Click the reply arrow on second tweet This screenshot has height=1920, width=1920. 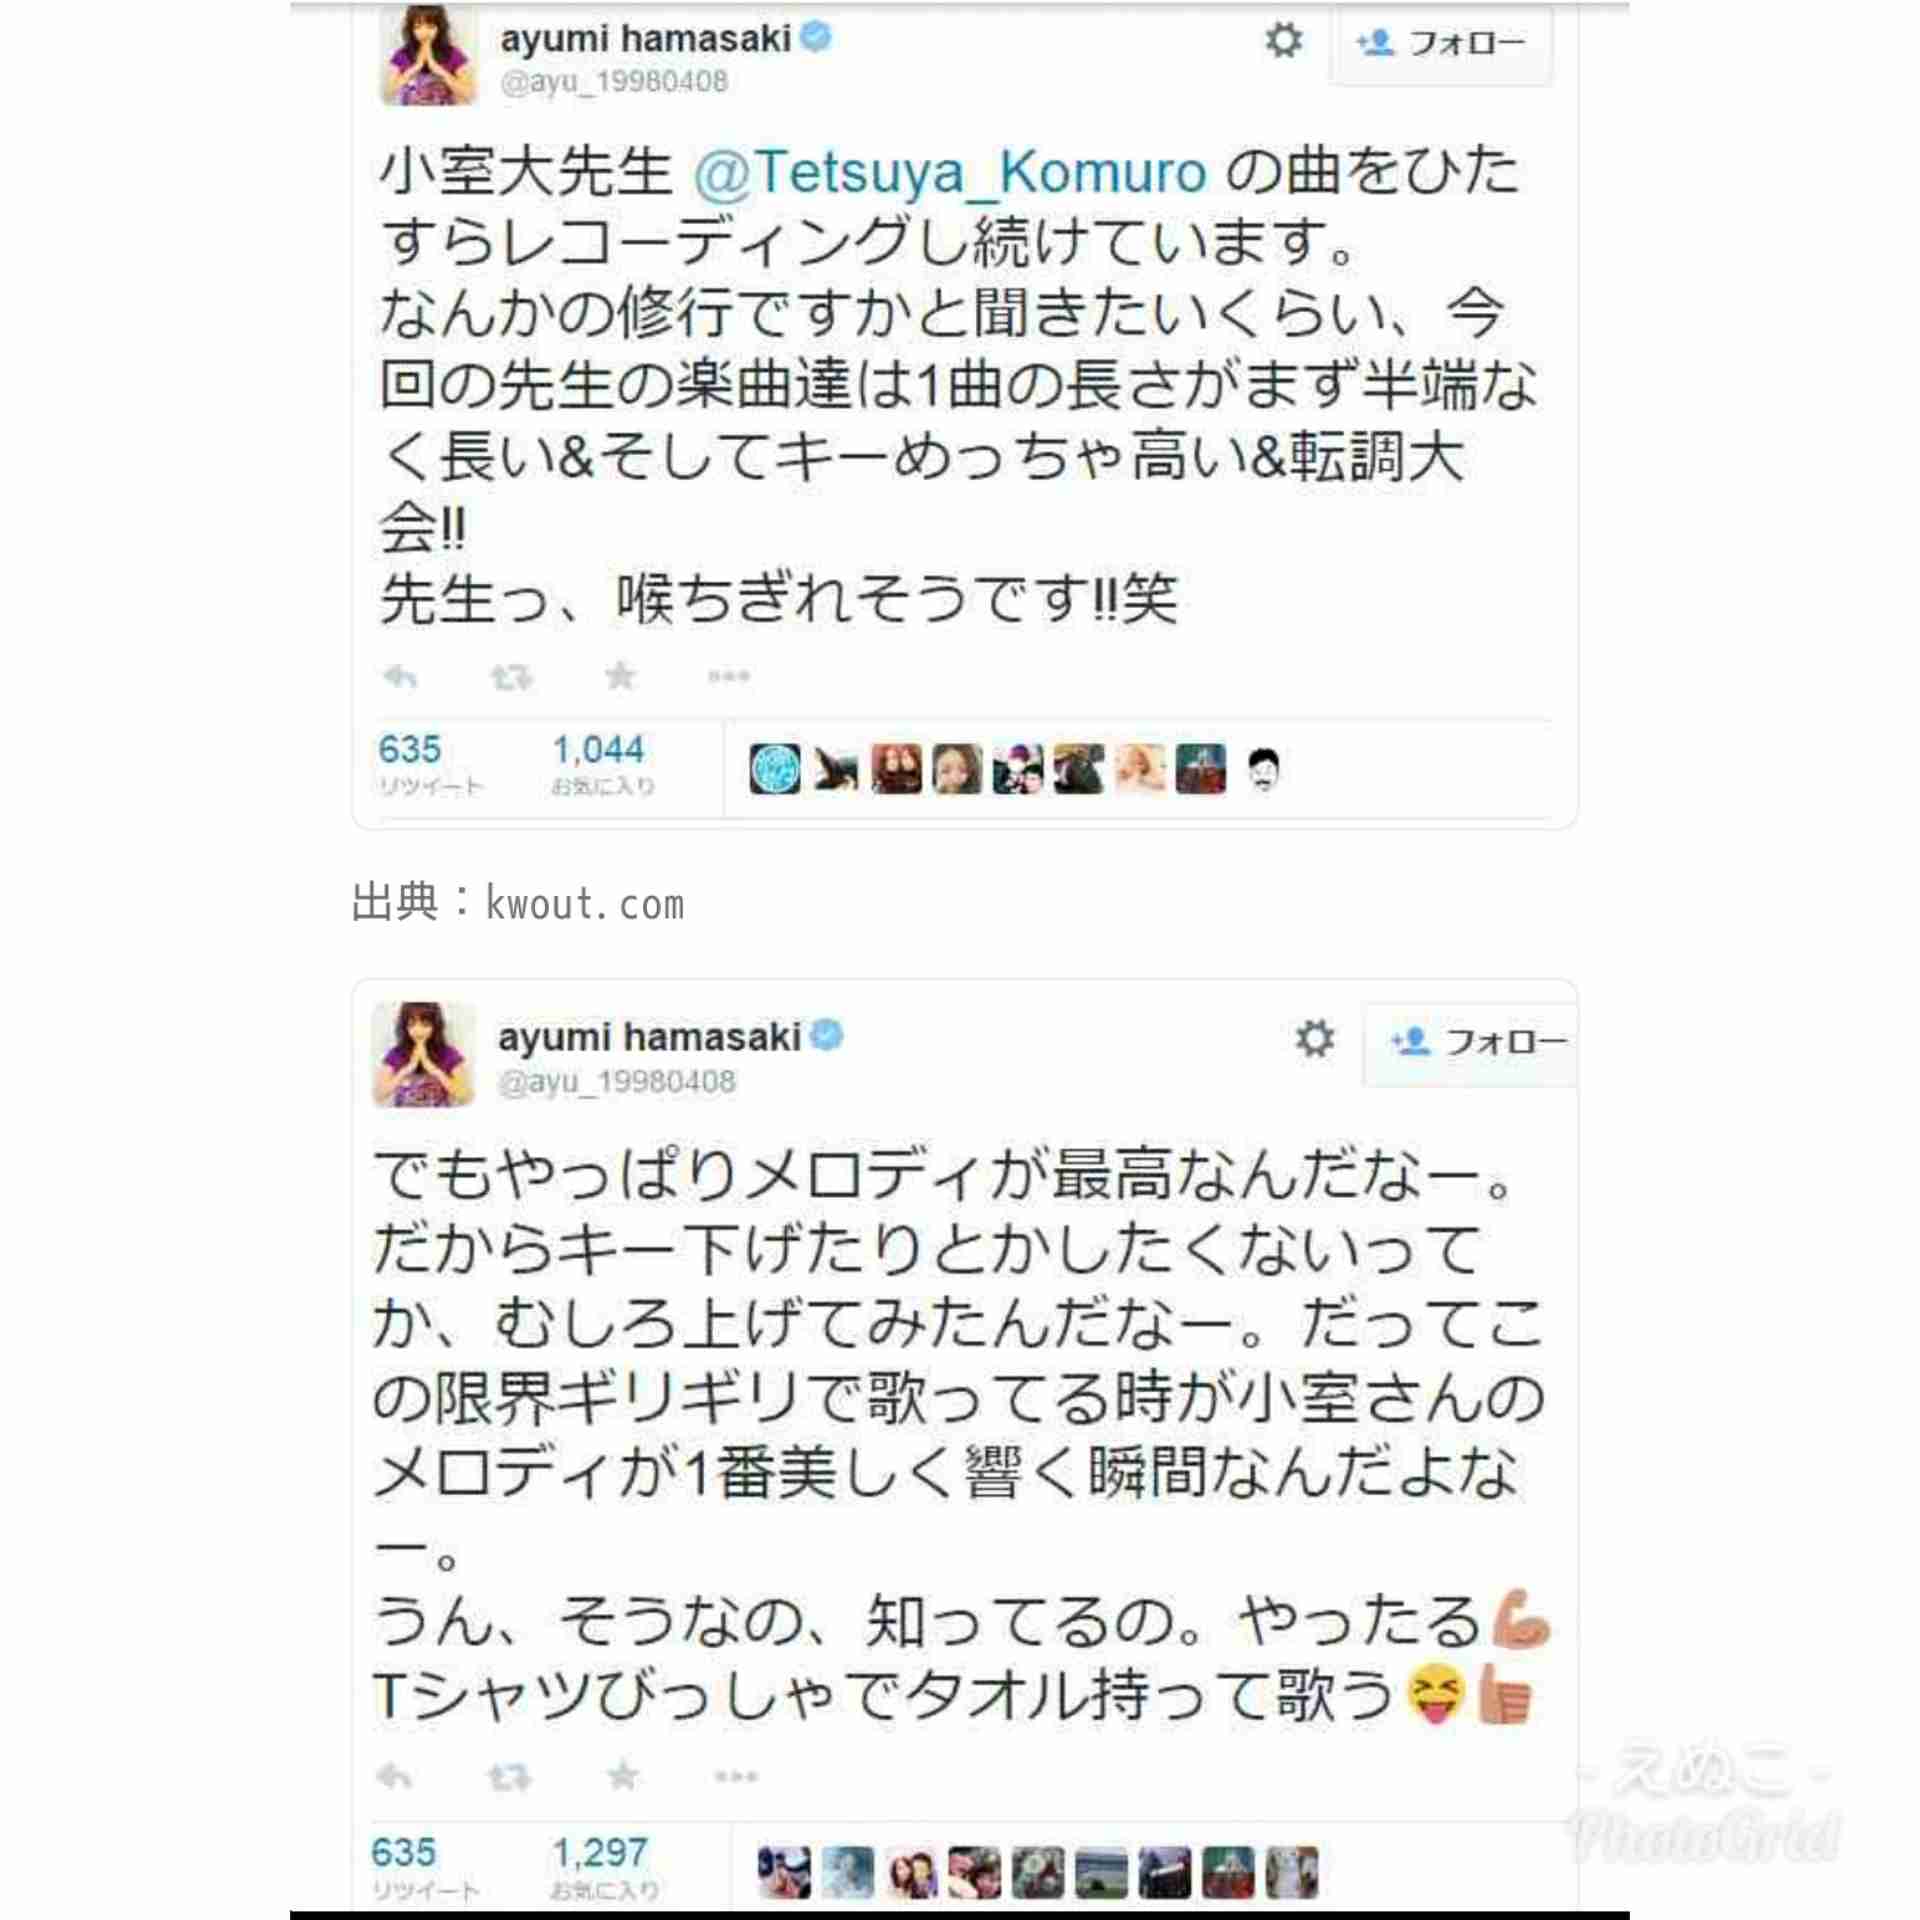pyautogui.click(x=394, y=1777)
